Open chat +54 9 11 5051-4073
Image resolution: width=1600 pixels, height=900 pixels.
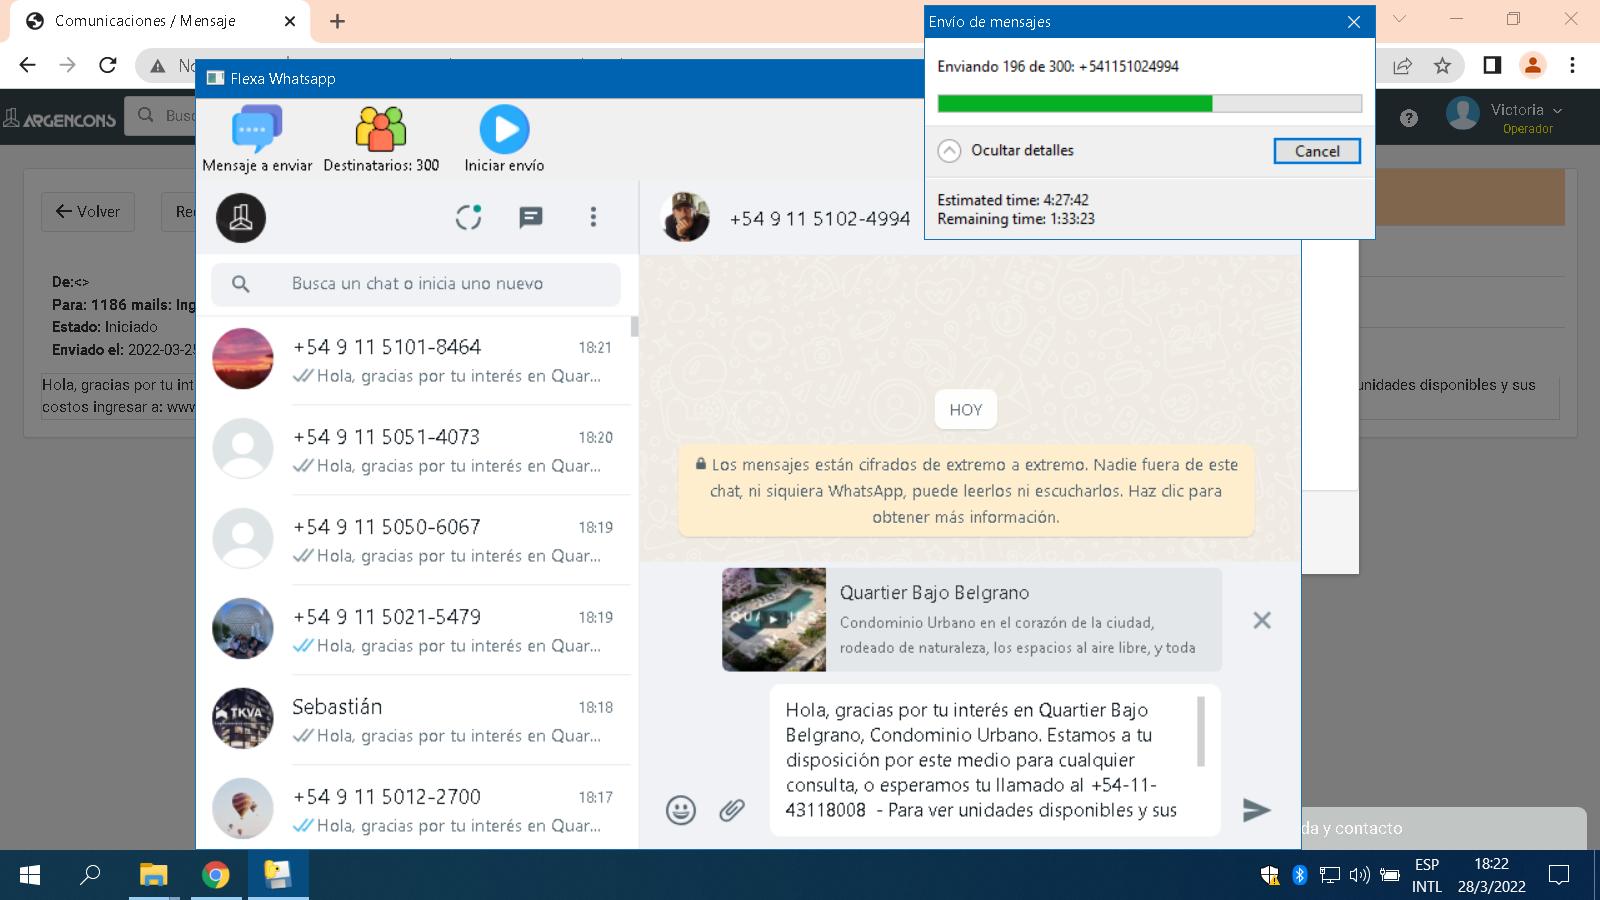pos(414,450)
